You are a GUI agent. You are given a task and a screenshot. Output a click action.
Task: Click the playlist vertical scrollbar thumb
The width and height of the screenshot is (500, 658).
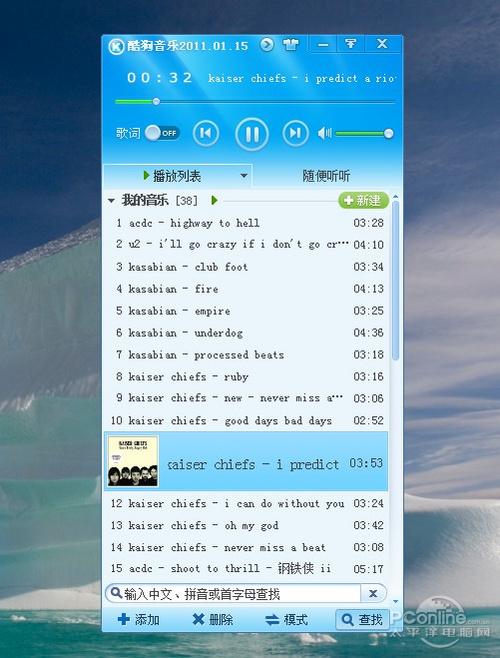(x=395, y=281)
